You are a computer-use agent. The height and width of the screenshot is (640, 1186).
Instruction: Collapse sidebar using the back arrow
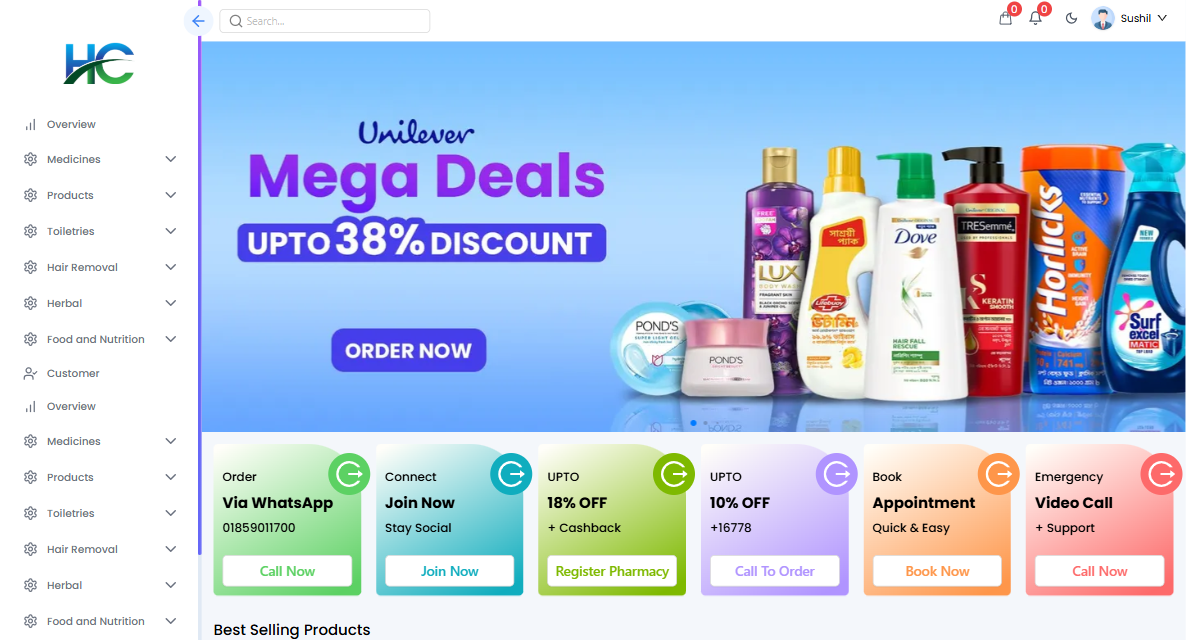pos(198,20)
